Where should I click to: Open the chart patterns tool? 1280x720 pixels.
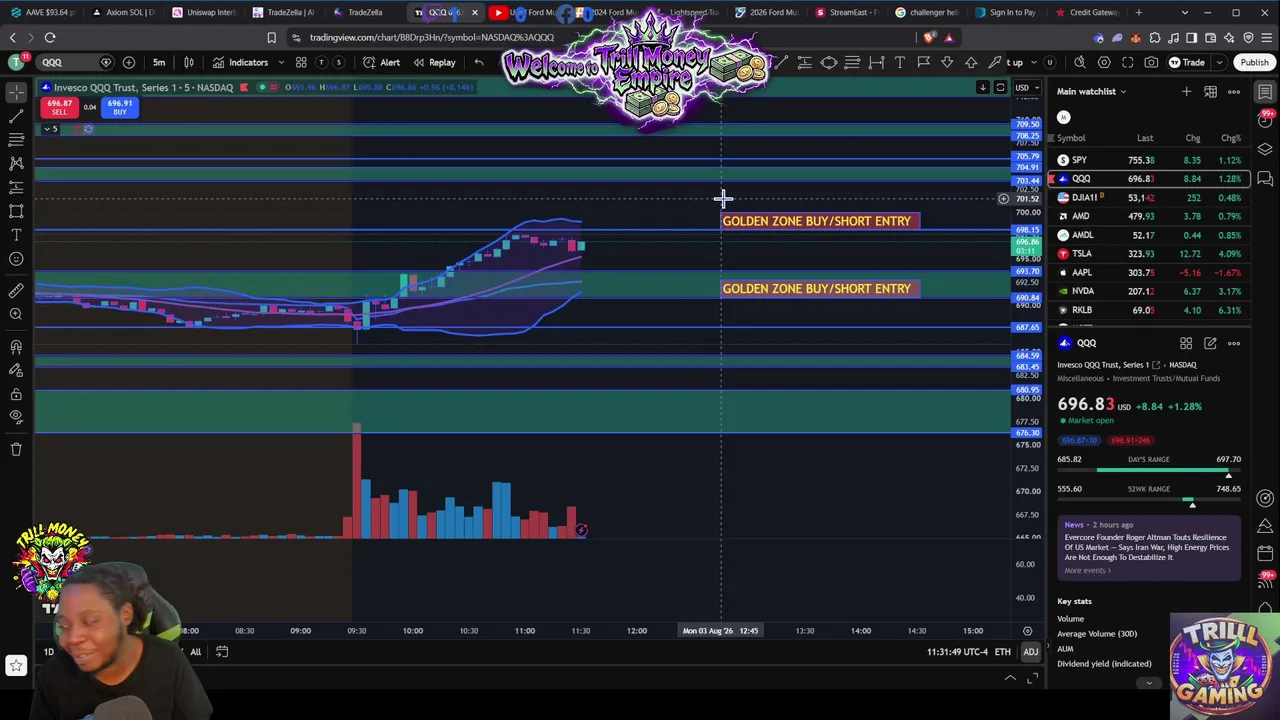click(16, 163)
